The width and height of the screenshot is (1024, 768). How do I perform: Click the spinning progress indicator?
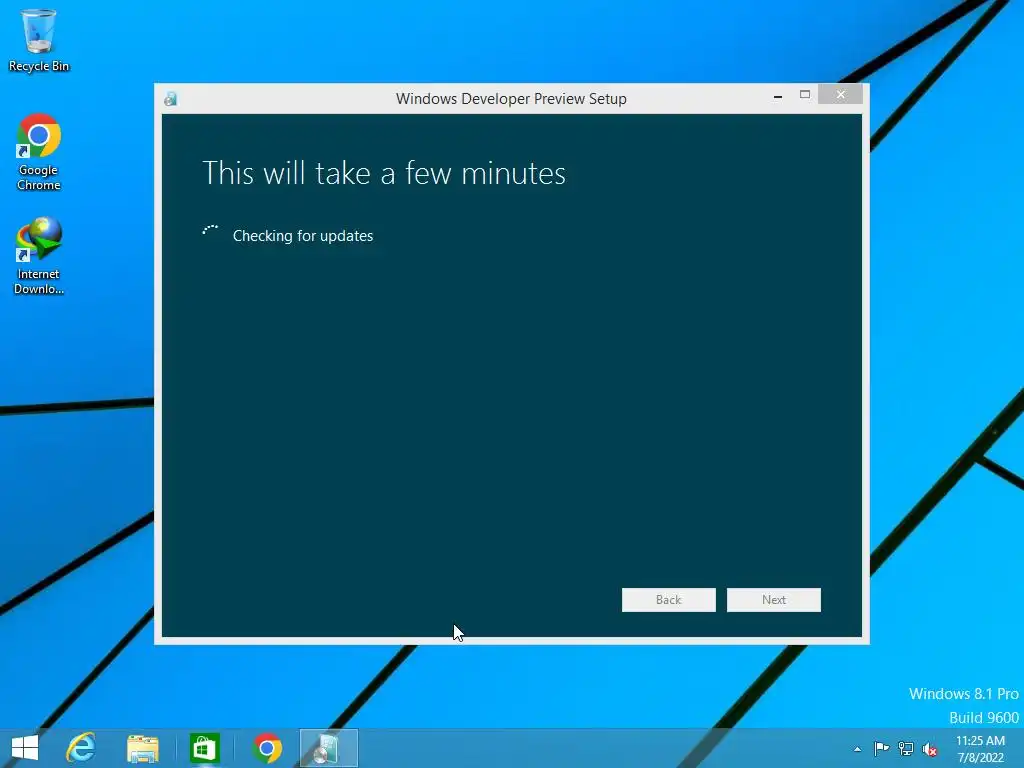(210, 231)
